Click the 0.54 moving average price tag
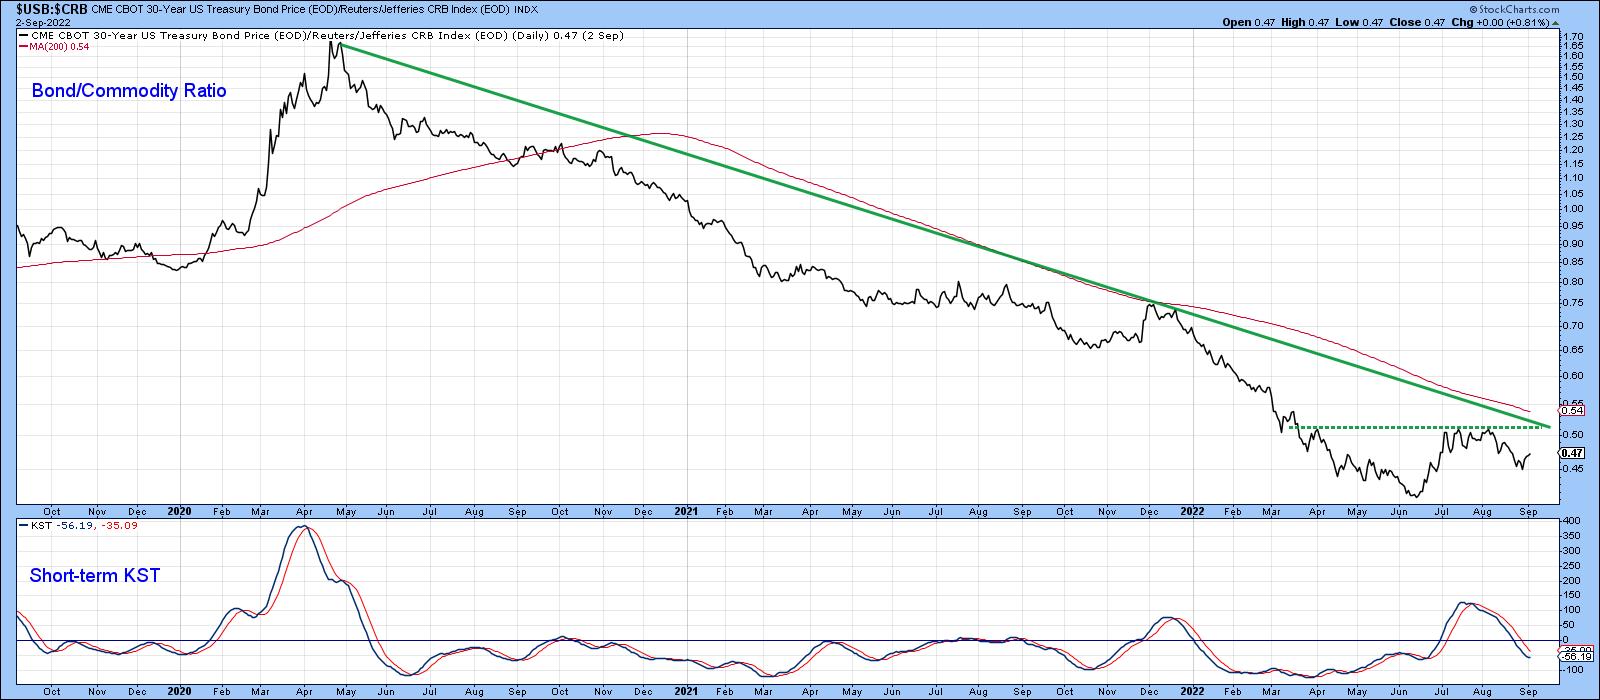 [x=1571, y=410]
